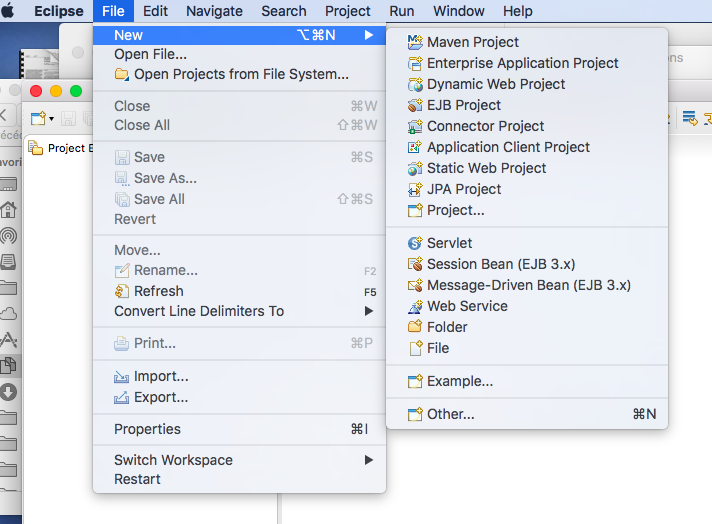Click the Refresh icon in File menu
Screen dimensions: 712x524
pos(122,291)
